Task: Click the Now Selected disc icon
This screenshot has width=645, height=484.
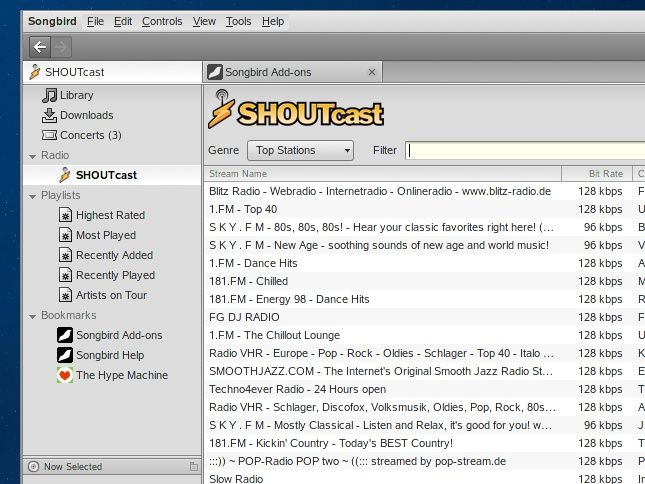Action: click(33, 467)
